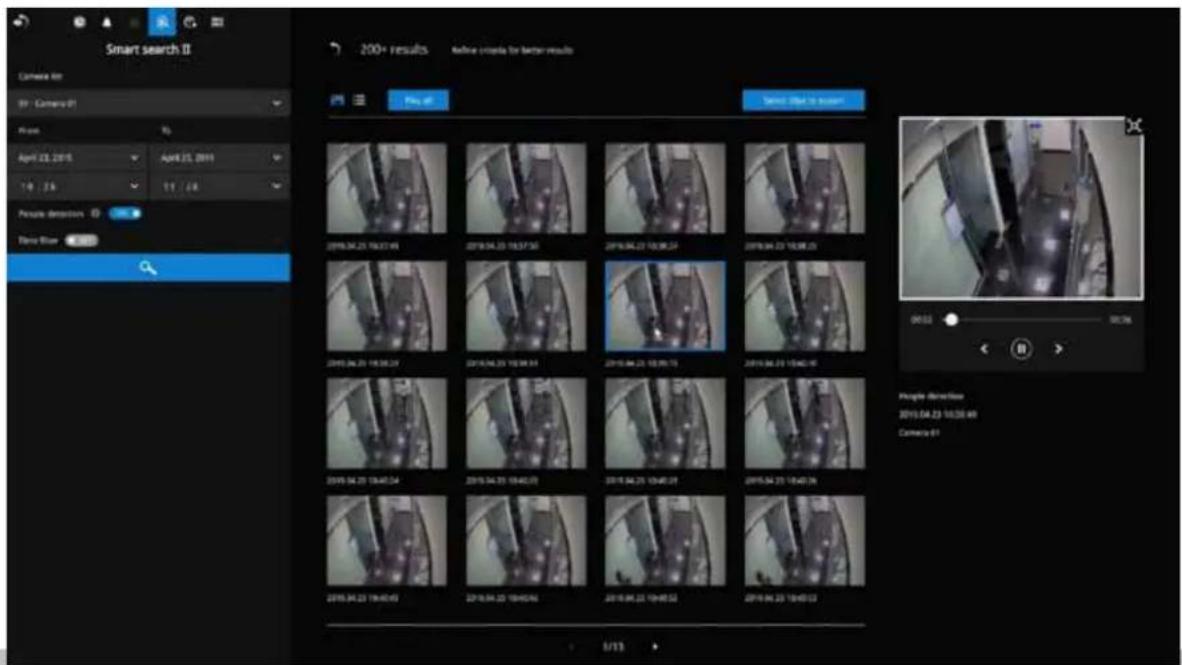The image size is (1182, 665).
Task: Click info icon beside People detection
Action: click(96, 214)
